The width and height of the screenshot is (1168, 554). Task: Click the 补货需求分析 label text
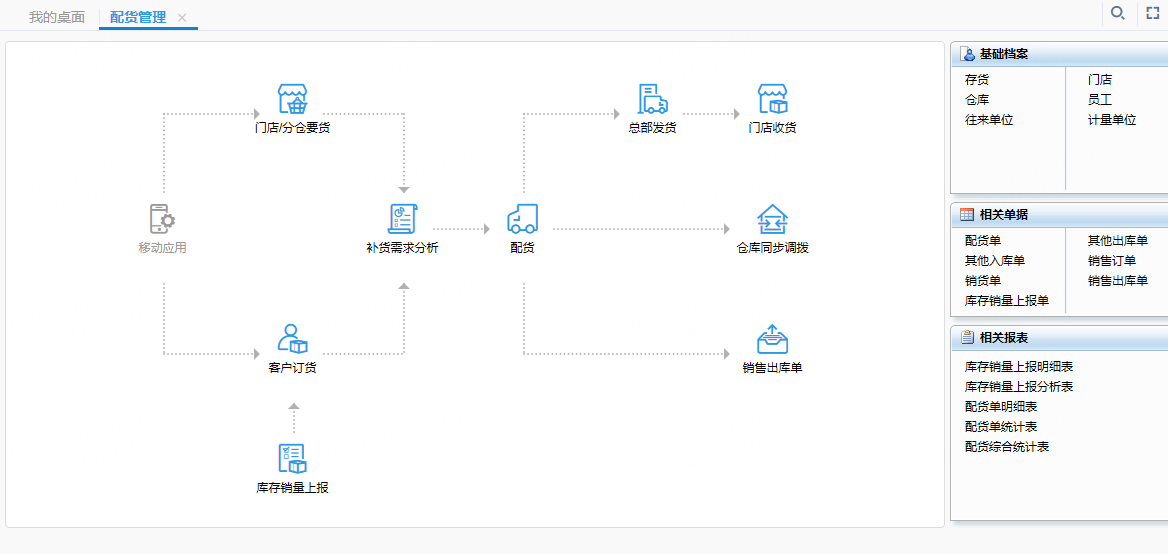pyautogui.click(x=402, y=248)
